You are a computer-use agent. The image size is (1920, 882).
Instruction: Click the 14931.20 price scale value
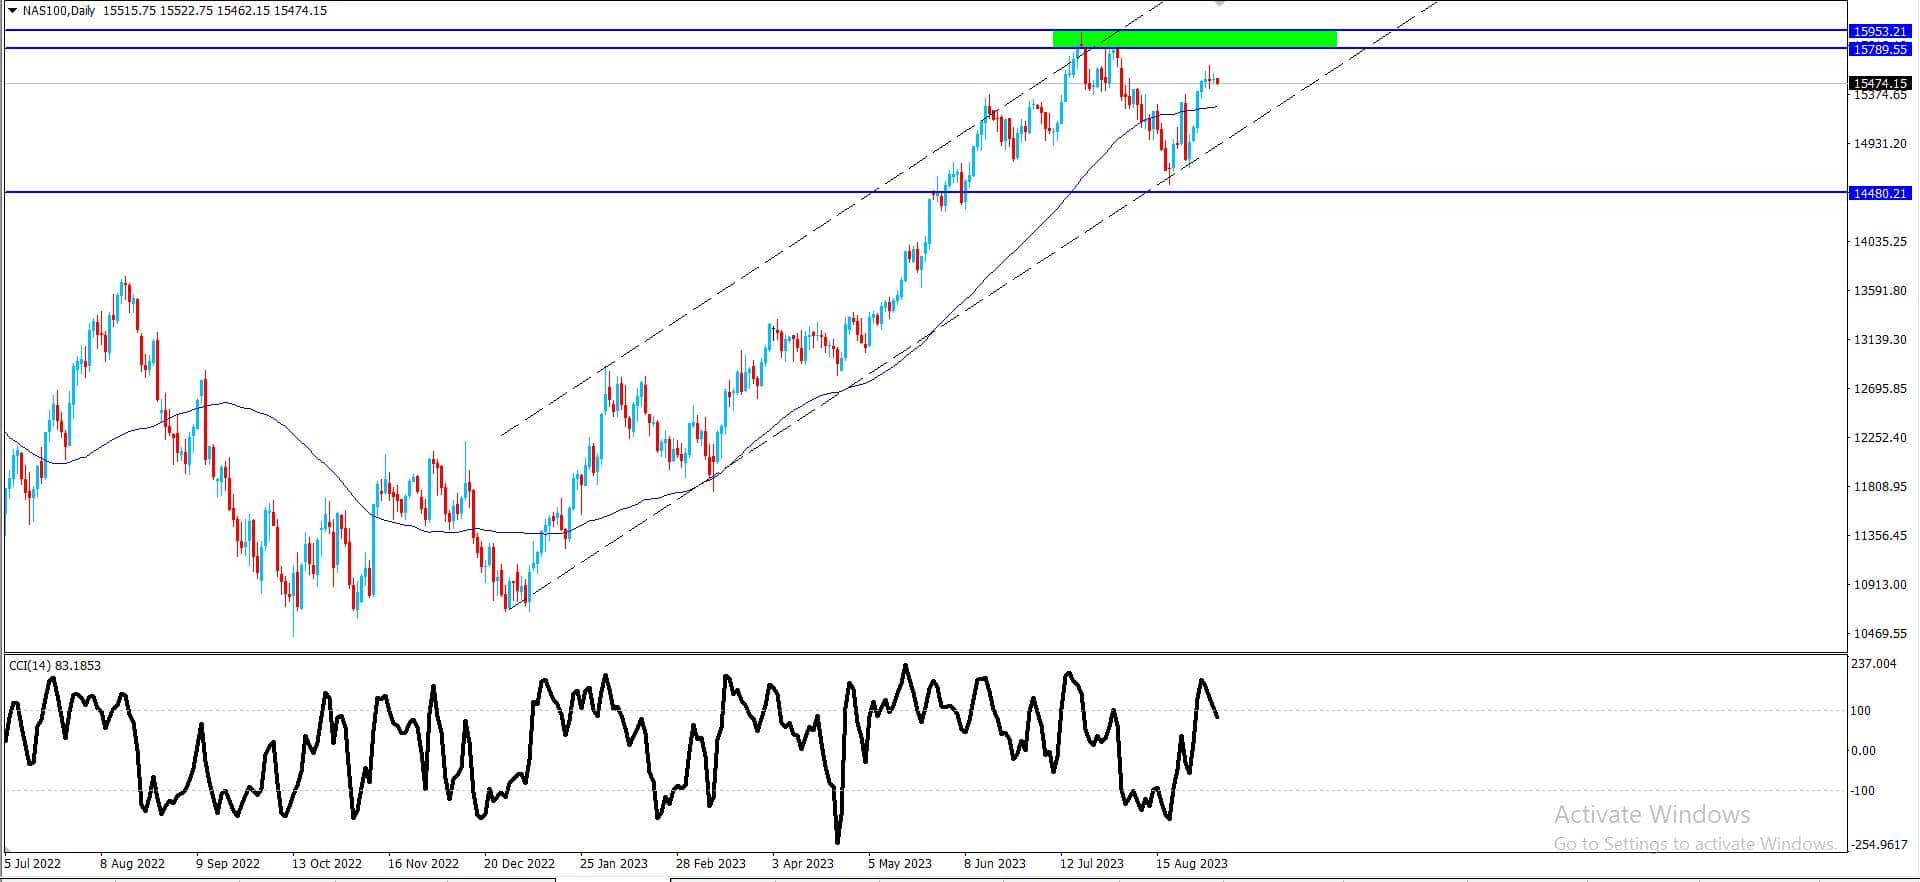click(x=1880, y=144)
